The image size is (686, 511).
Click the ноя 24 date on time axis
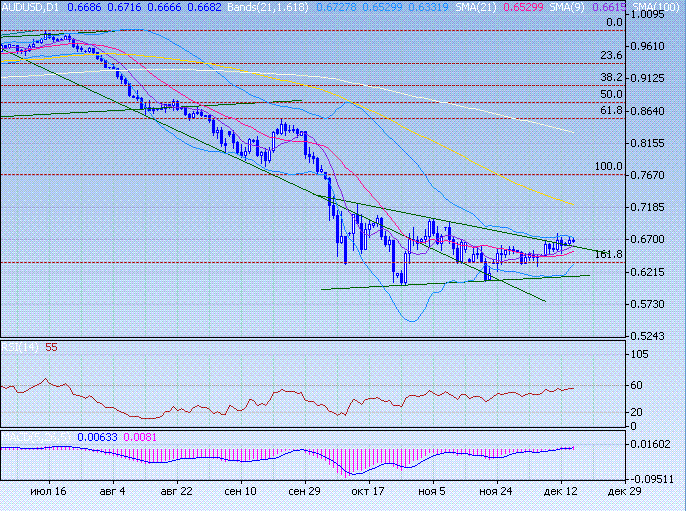coord(496,492)
